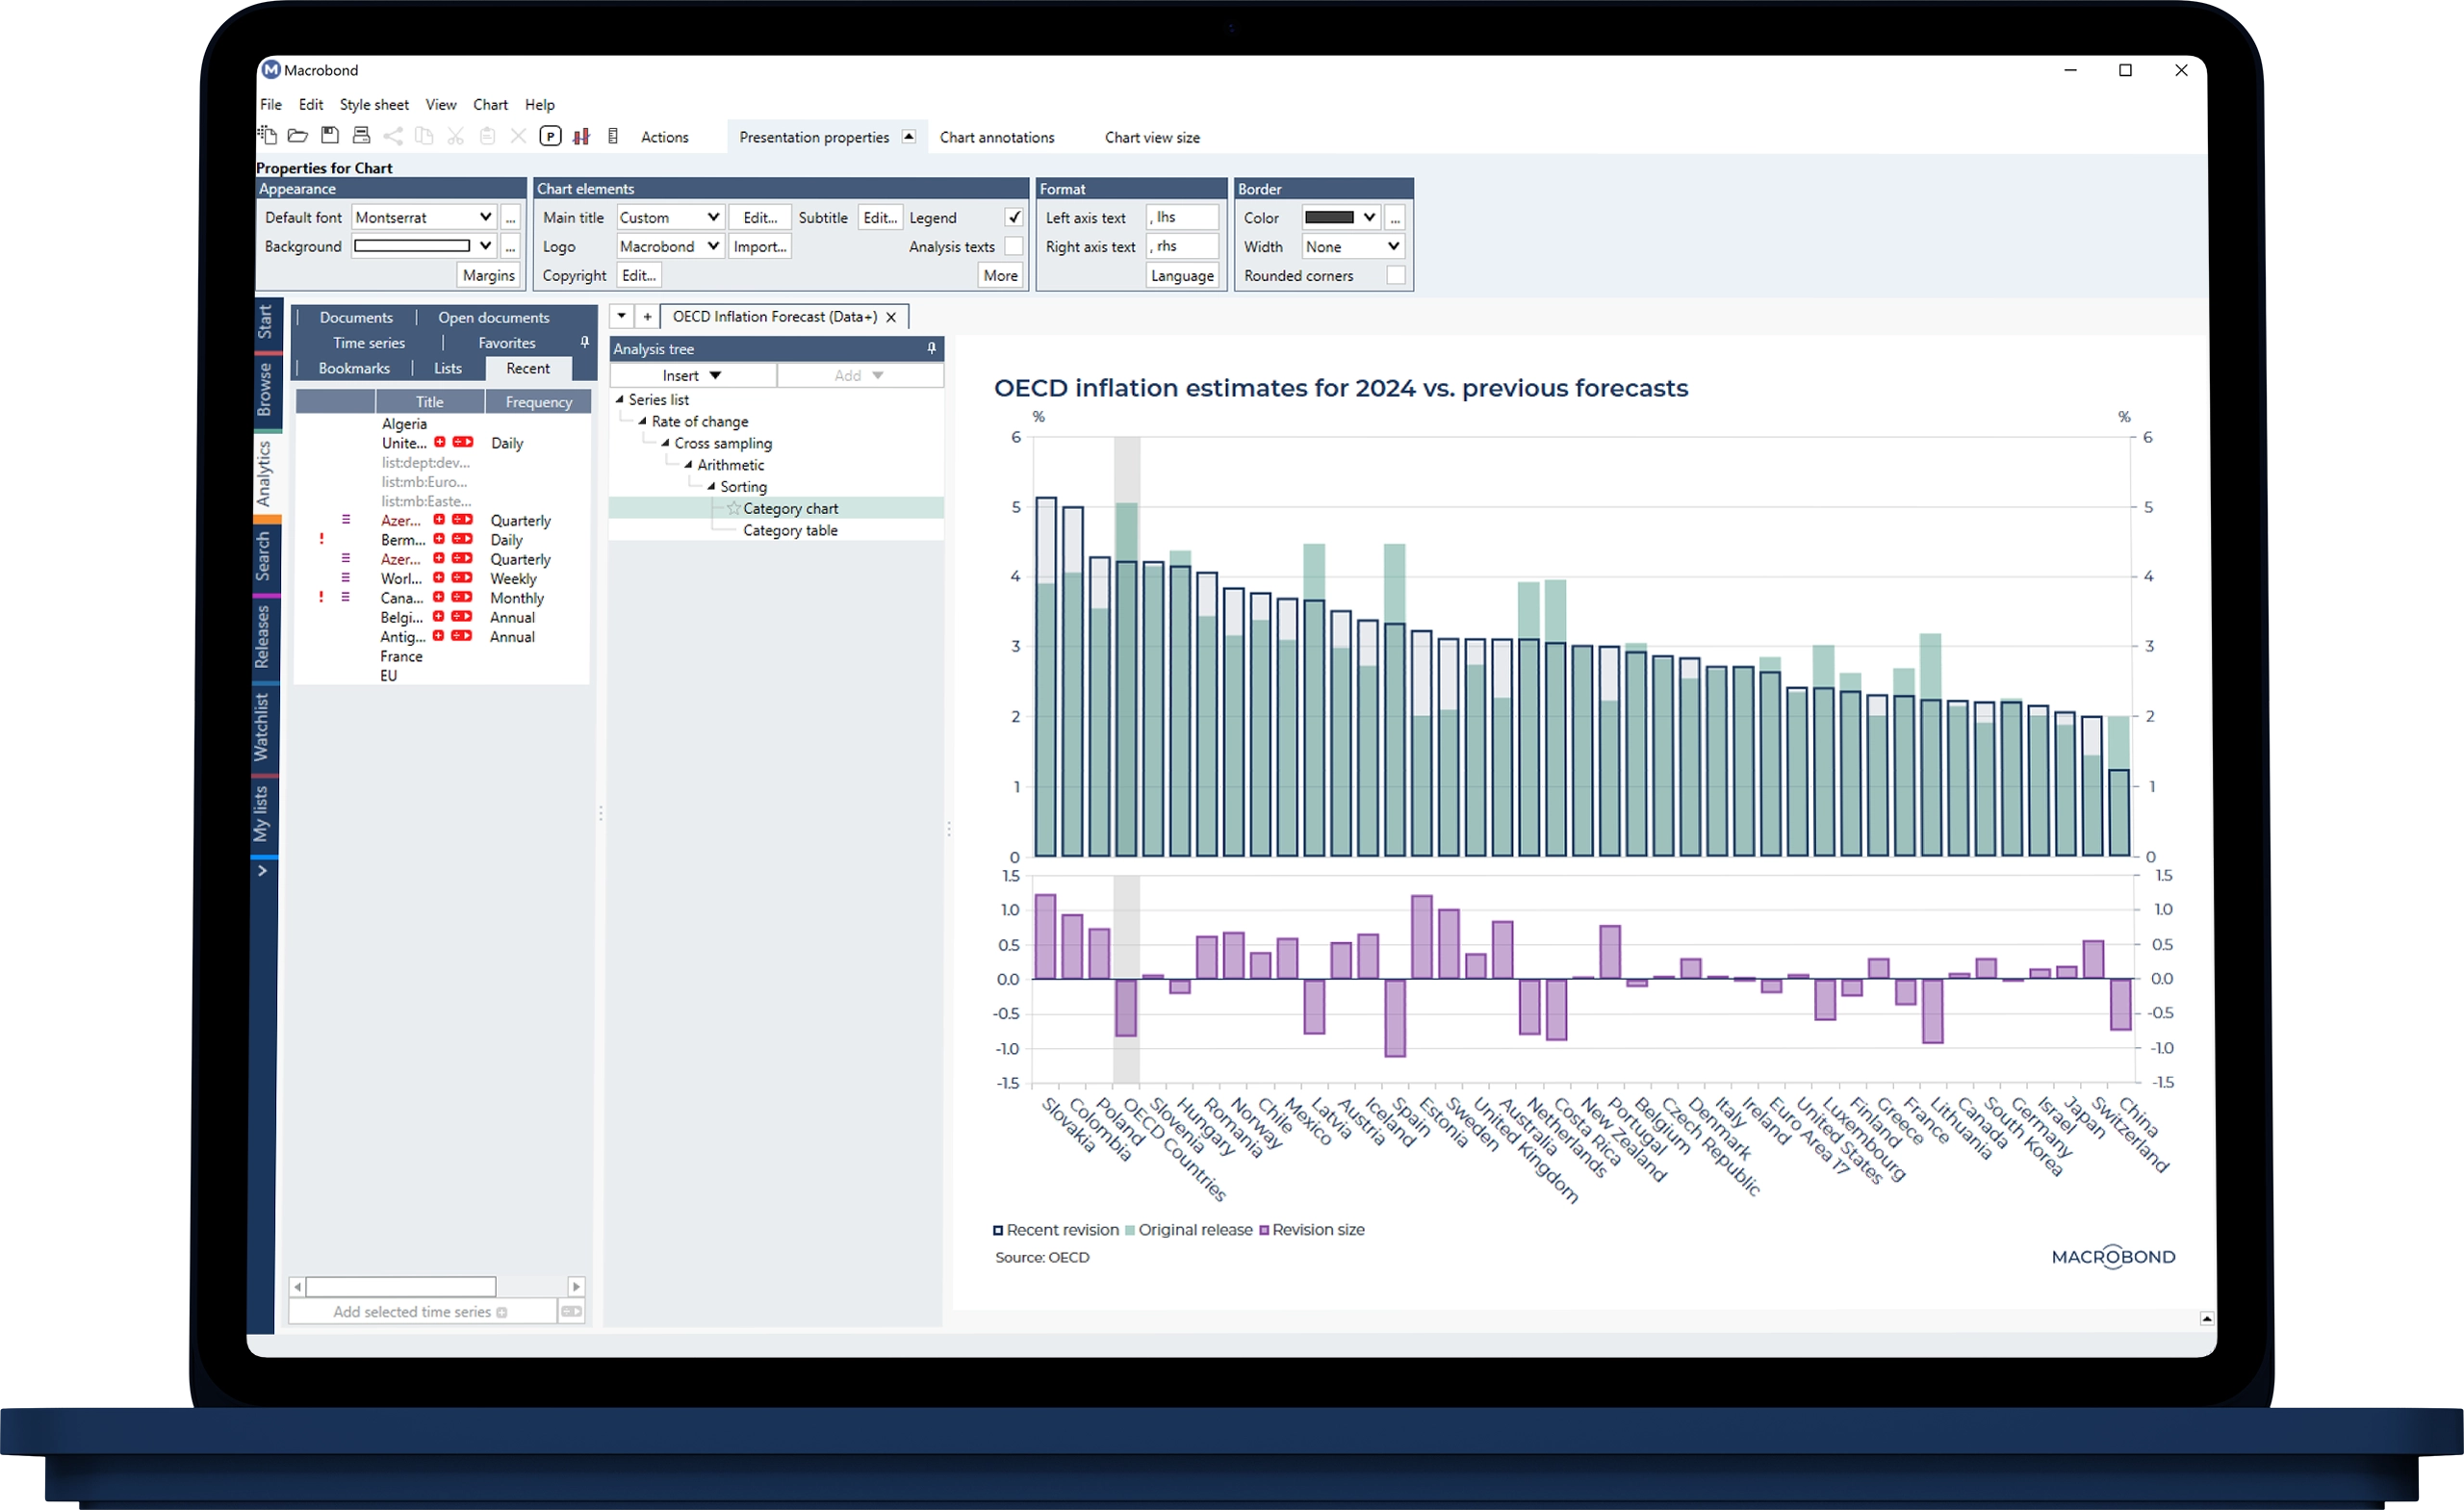2464x1510 pixels.
Task: Collapse the Rate of change tree node
Action: point(642,422)
